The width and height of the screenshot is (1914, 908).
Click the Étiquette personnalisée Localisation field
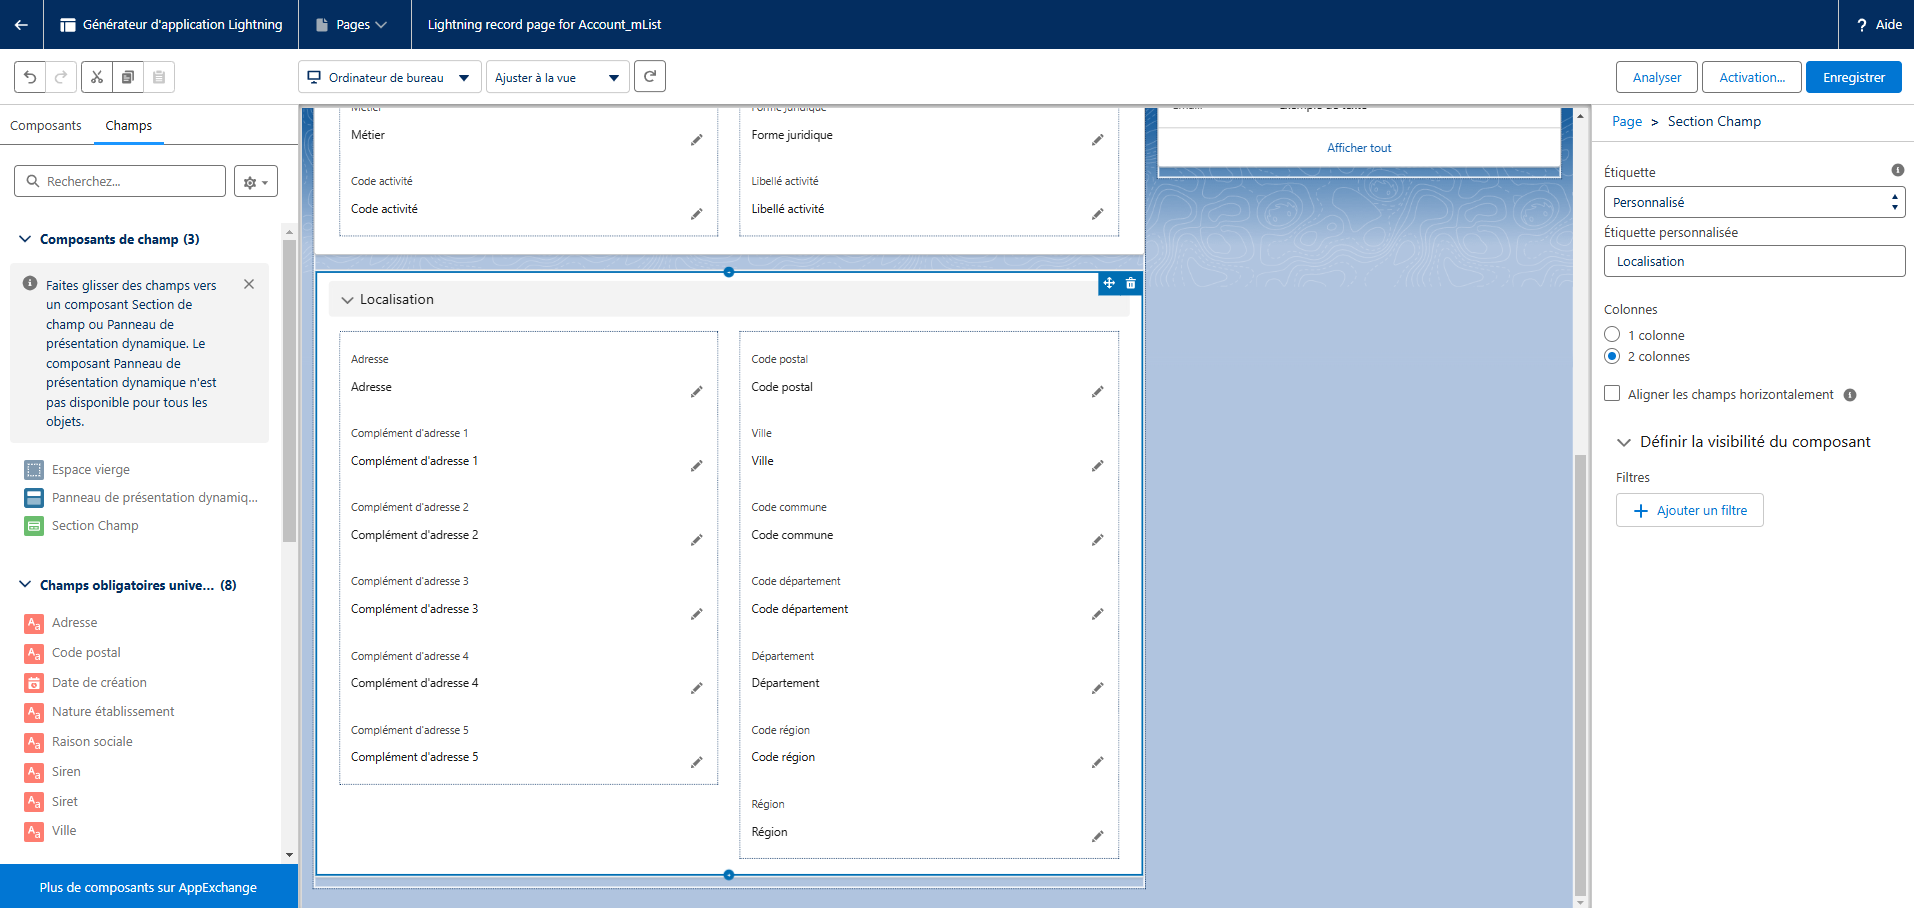[1754, 261]
